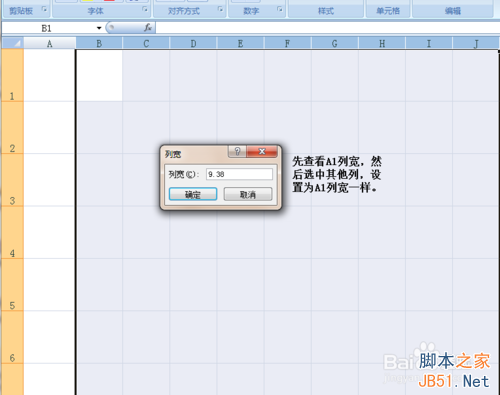
Task: Click the formula bar input area
Action: tap(327, 28)
